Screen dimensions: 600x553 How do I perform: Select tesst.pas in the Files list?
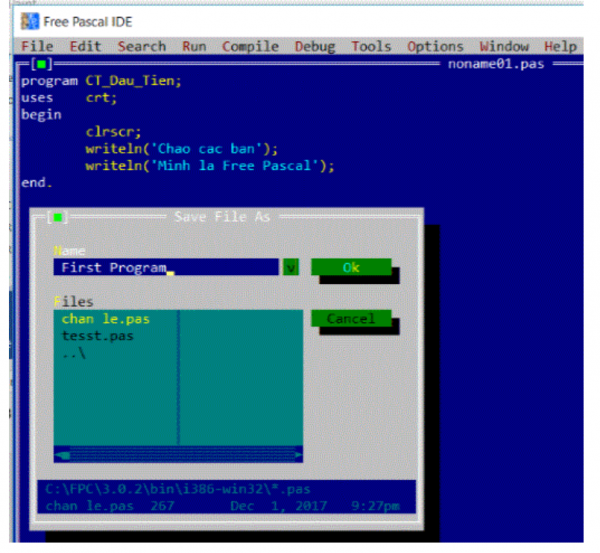(98, 336)
